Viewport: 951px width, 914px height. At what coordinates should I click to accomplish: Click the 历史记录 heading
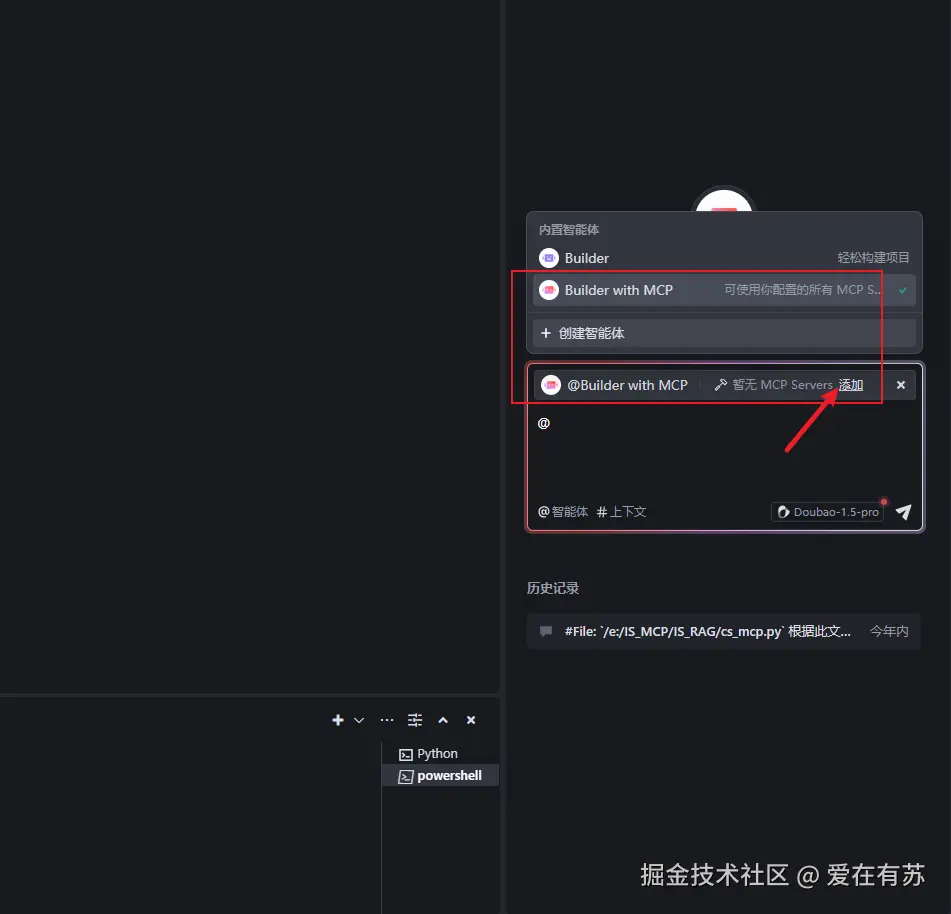pos(553,588)
